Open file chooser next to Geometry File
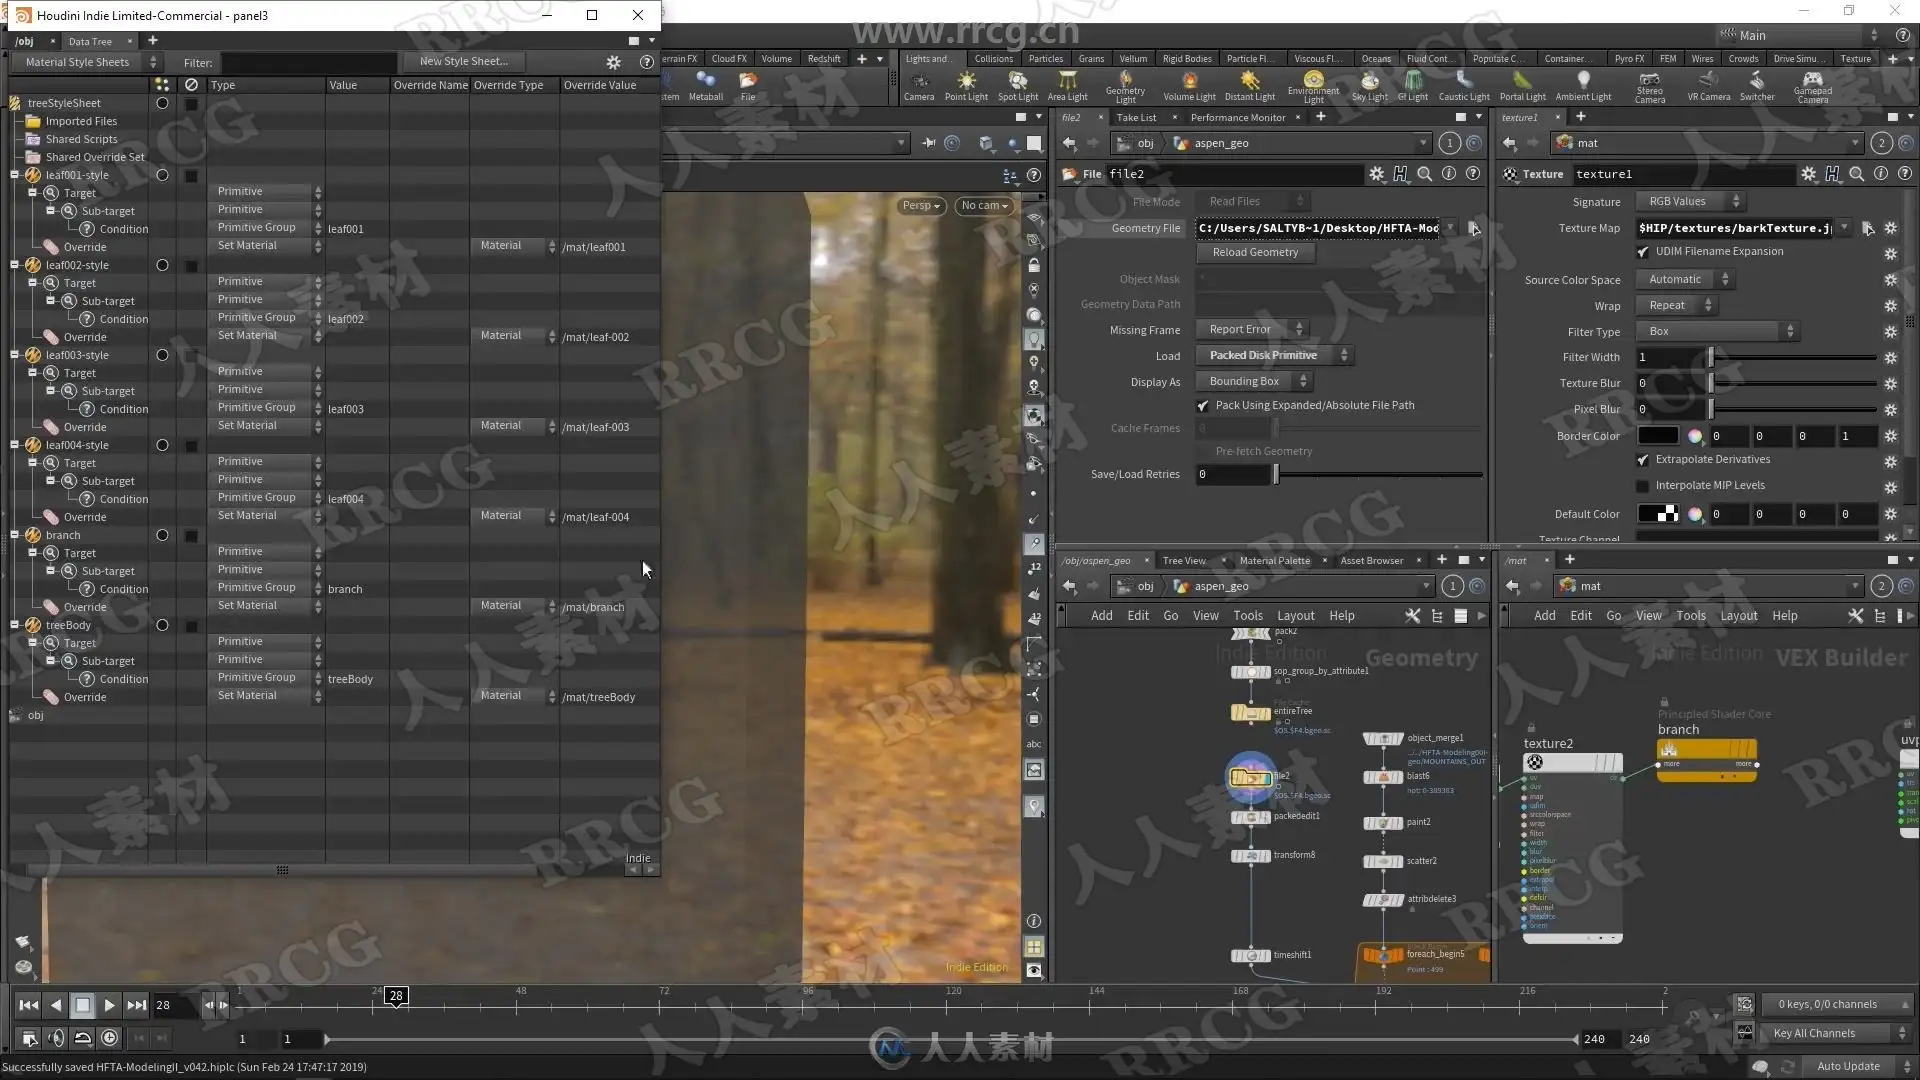1920x1080 pixels. click(1473, 229)
